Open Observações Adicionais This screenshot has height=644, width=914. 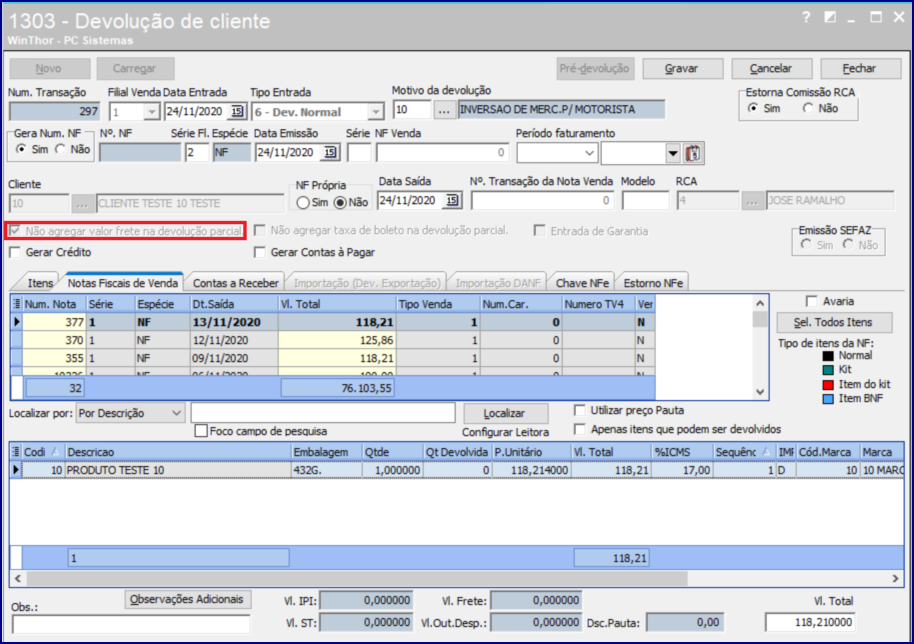click(x=188, y=600)
